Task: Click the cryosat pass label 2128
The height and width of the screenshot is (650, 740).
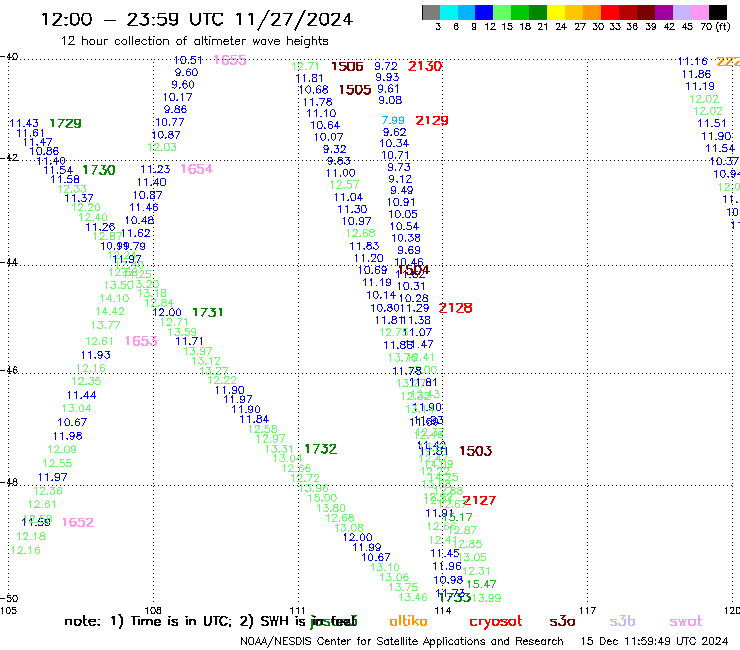Action: pyautogui.click(x=455, y=308)
